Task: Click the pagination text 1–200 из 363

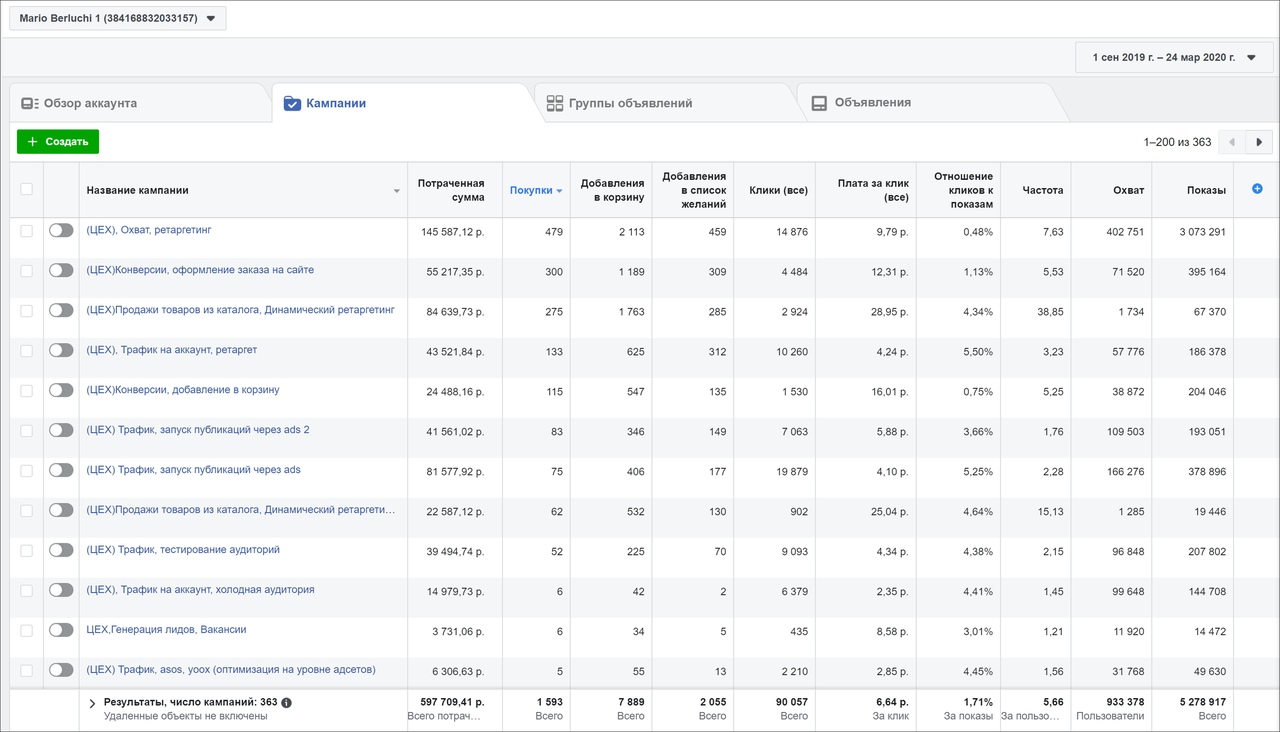Action: (1177, 142)
